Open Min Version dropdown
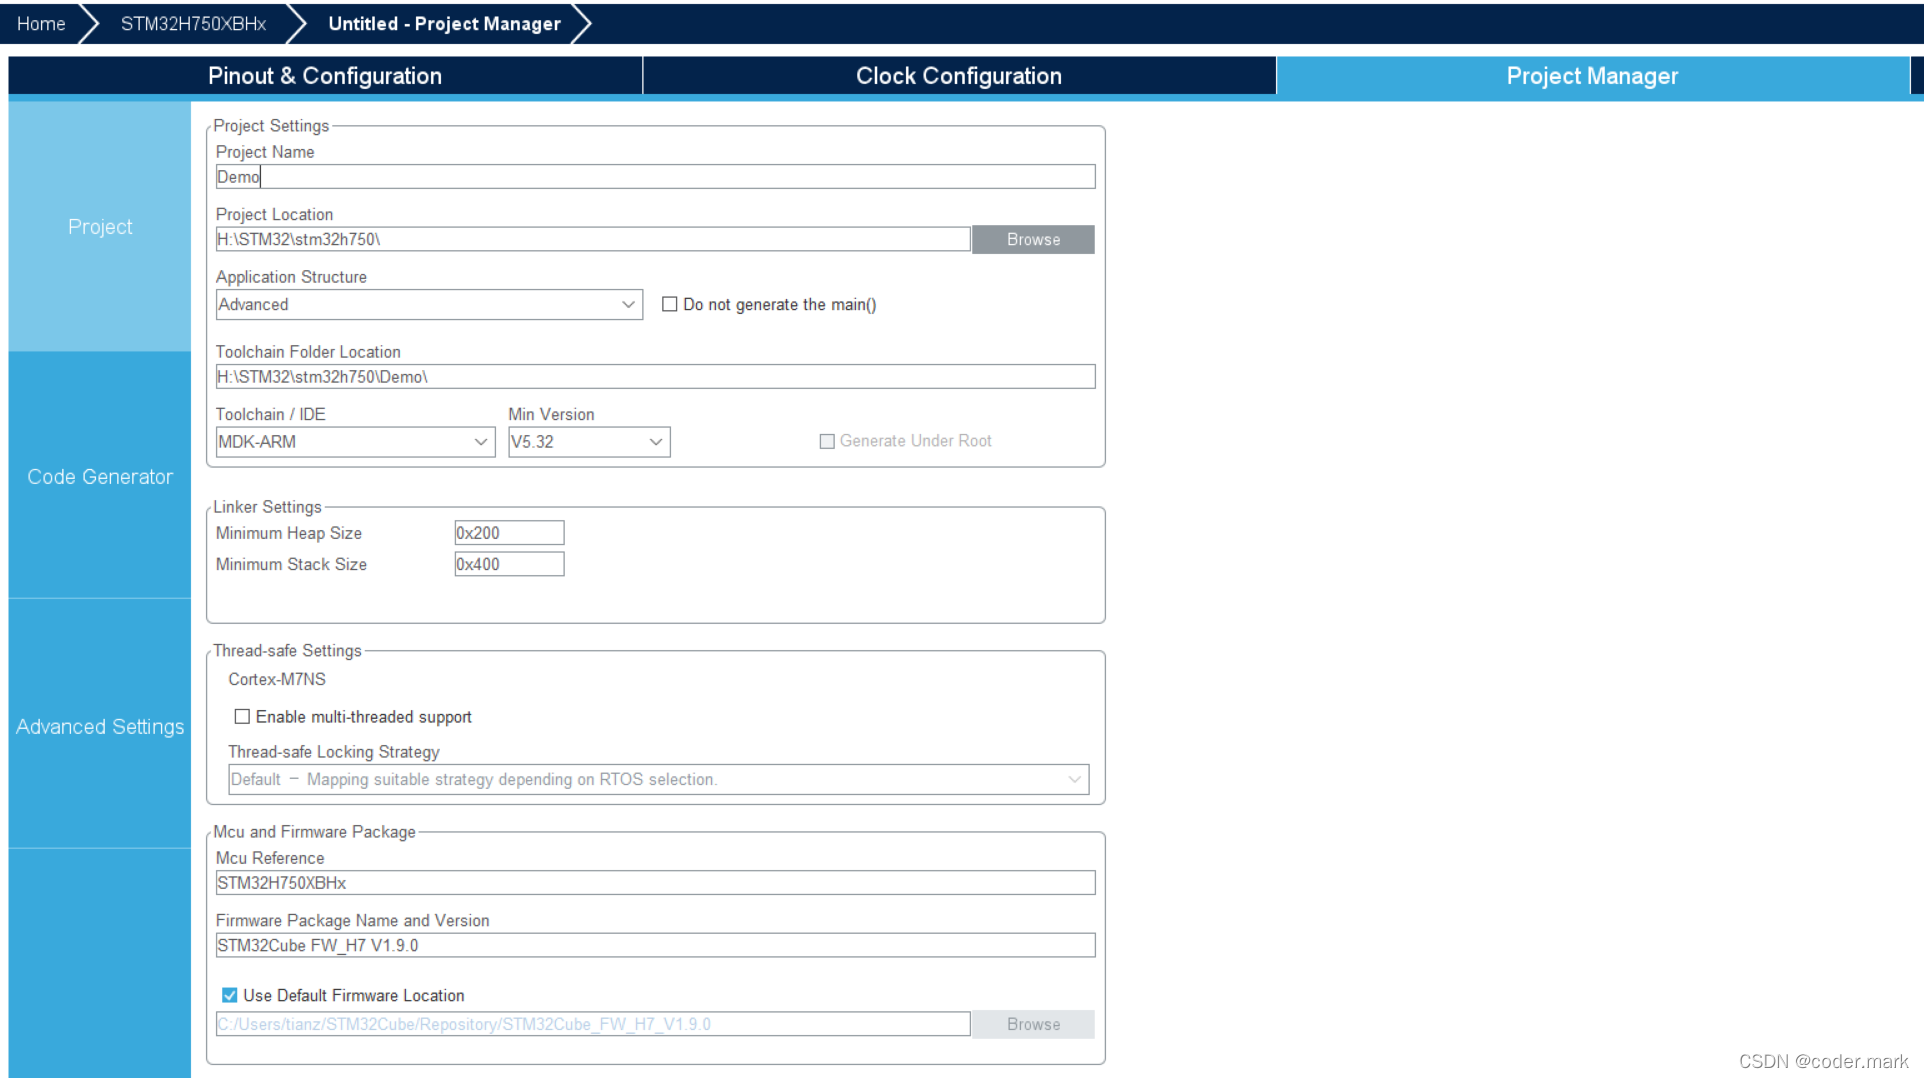The width and height of the screenshot is (1924, 1078). coord(589,442)
